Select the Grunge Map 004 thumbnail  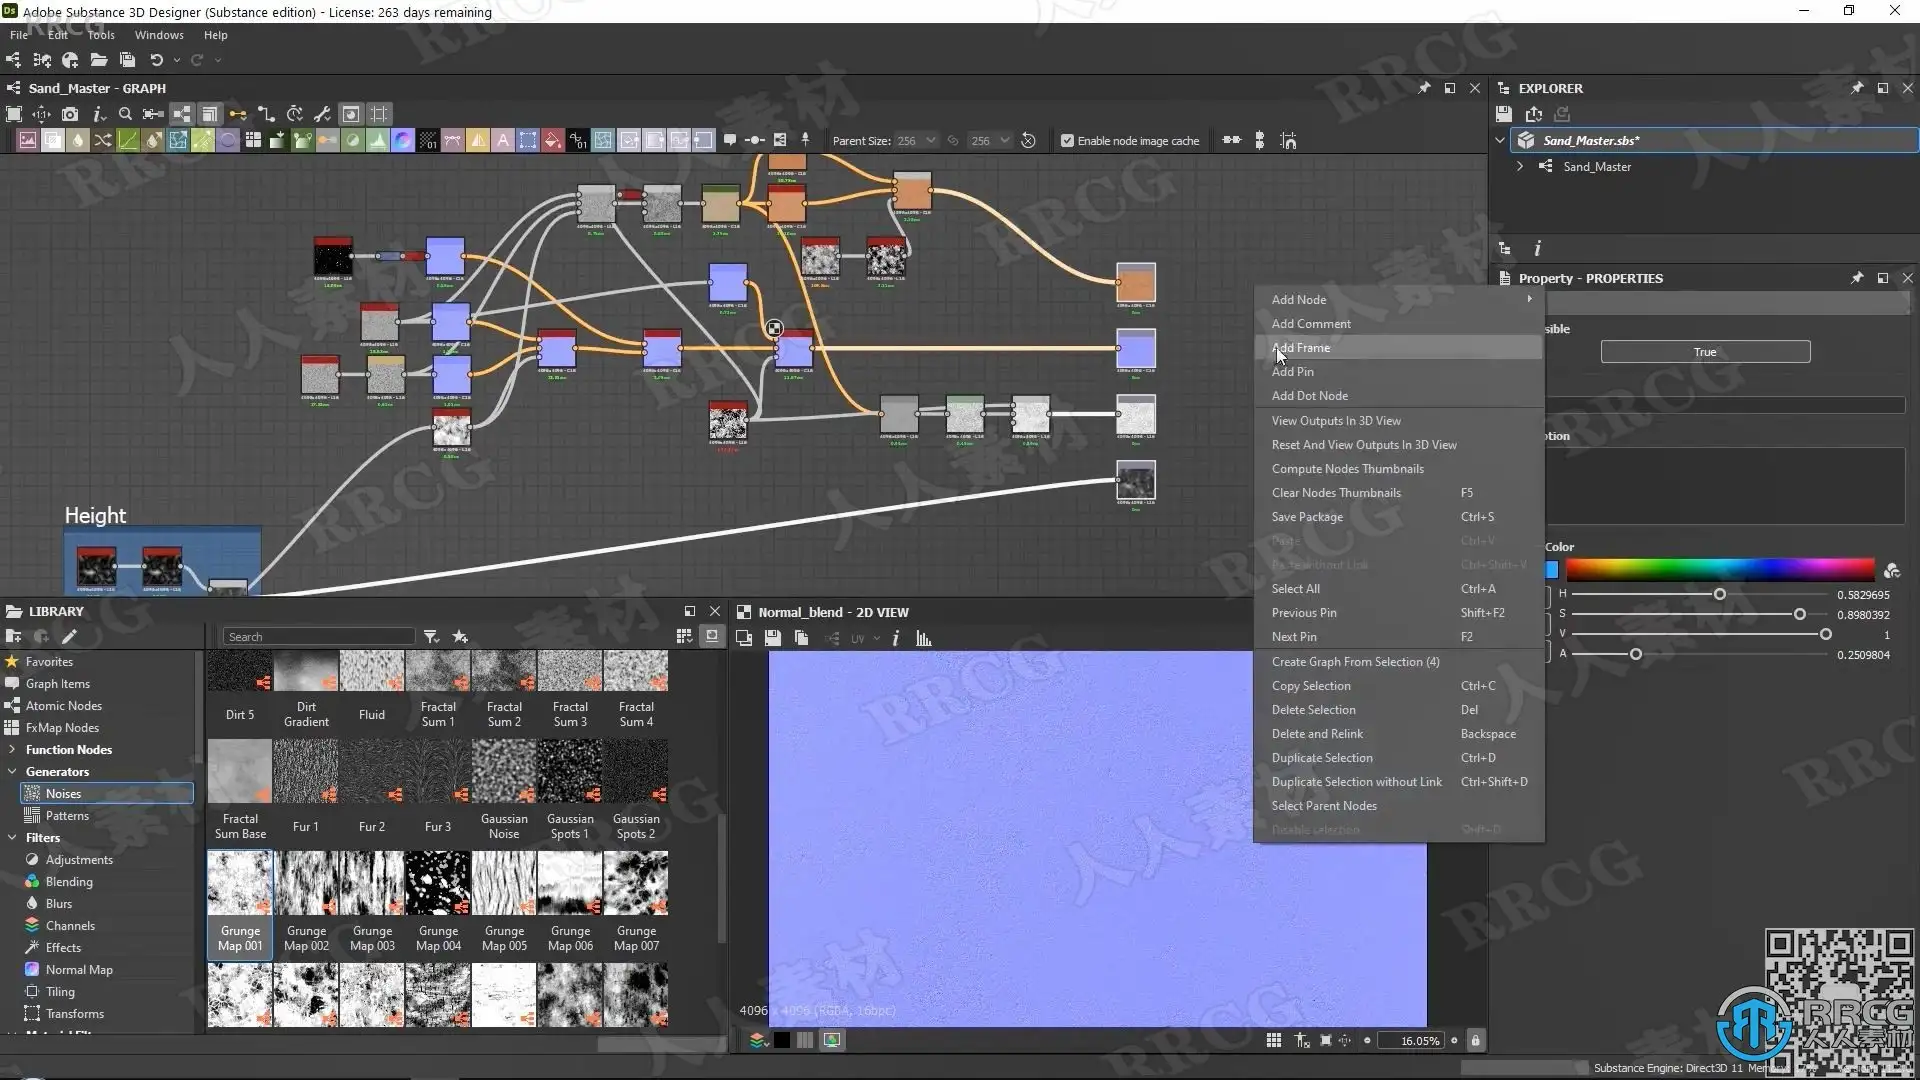point(438,883)
